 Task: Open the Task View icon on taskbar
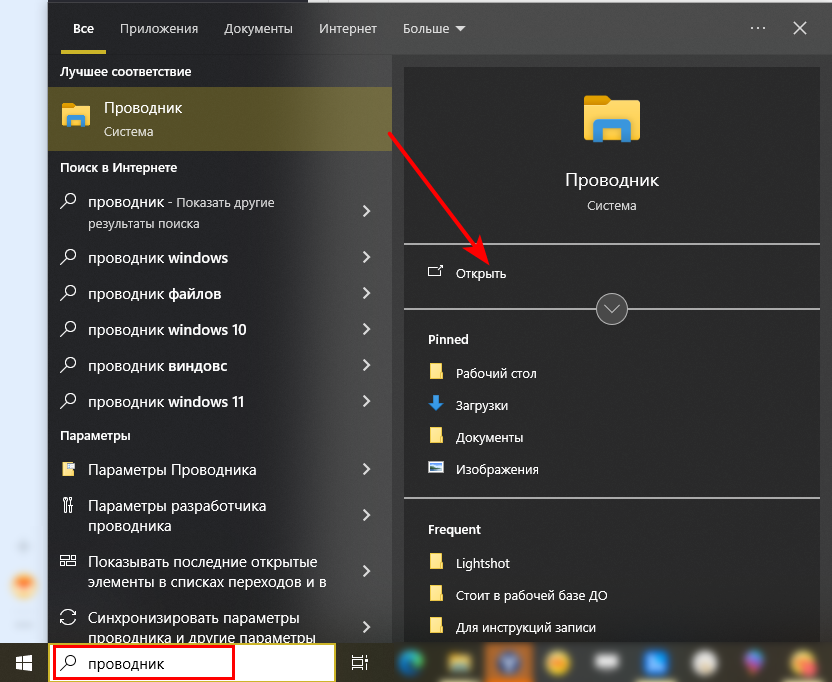click(360, 662)
